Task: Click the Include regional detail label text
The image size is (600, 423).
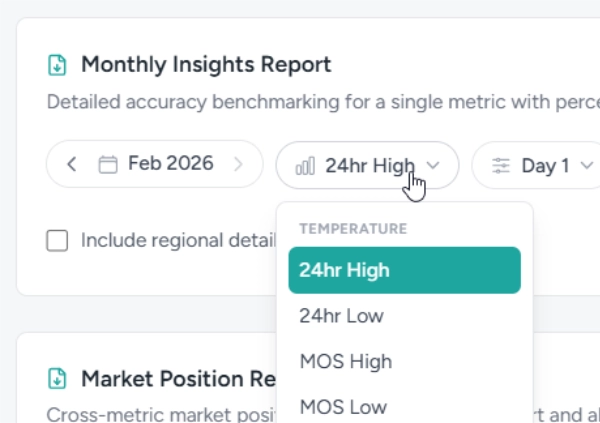Action: (177, 240)
